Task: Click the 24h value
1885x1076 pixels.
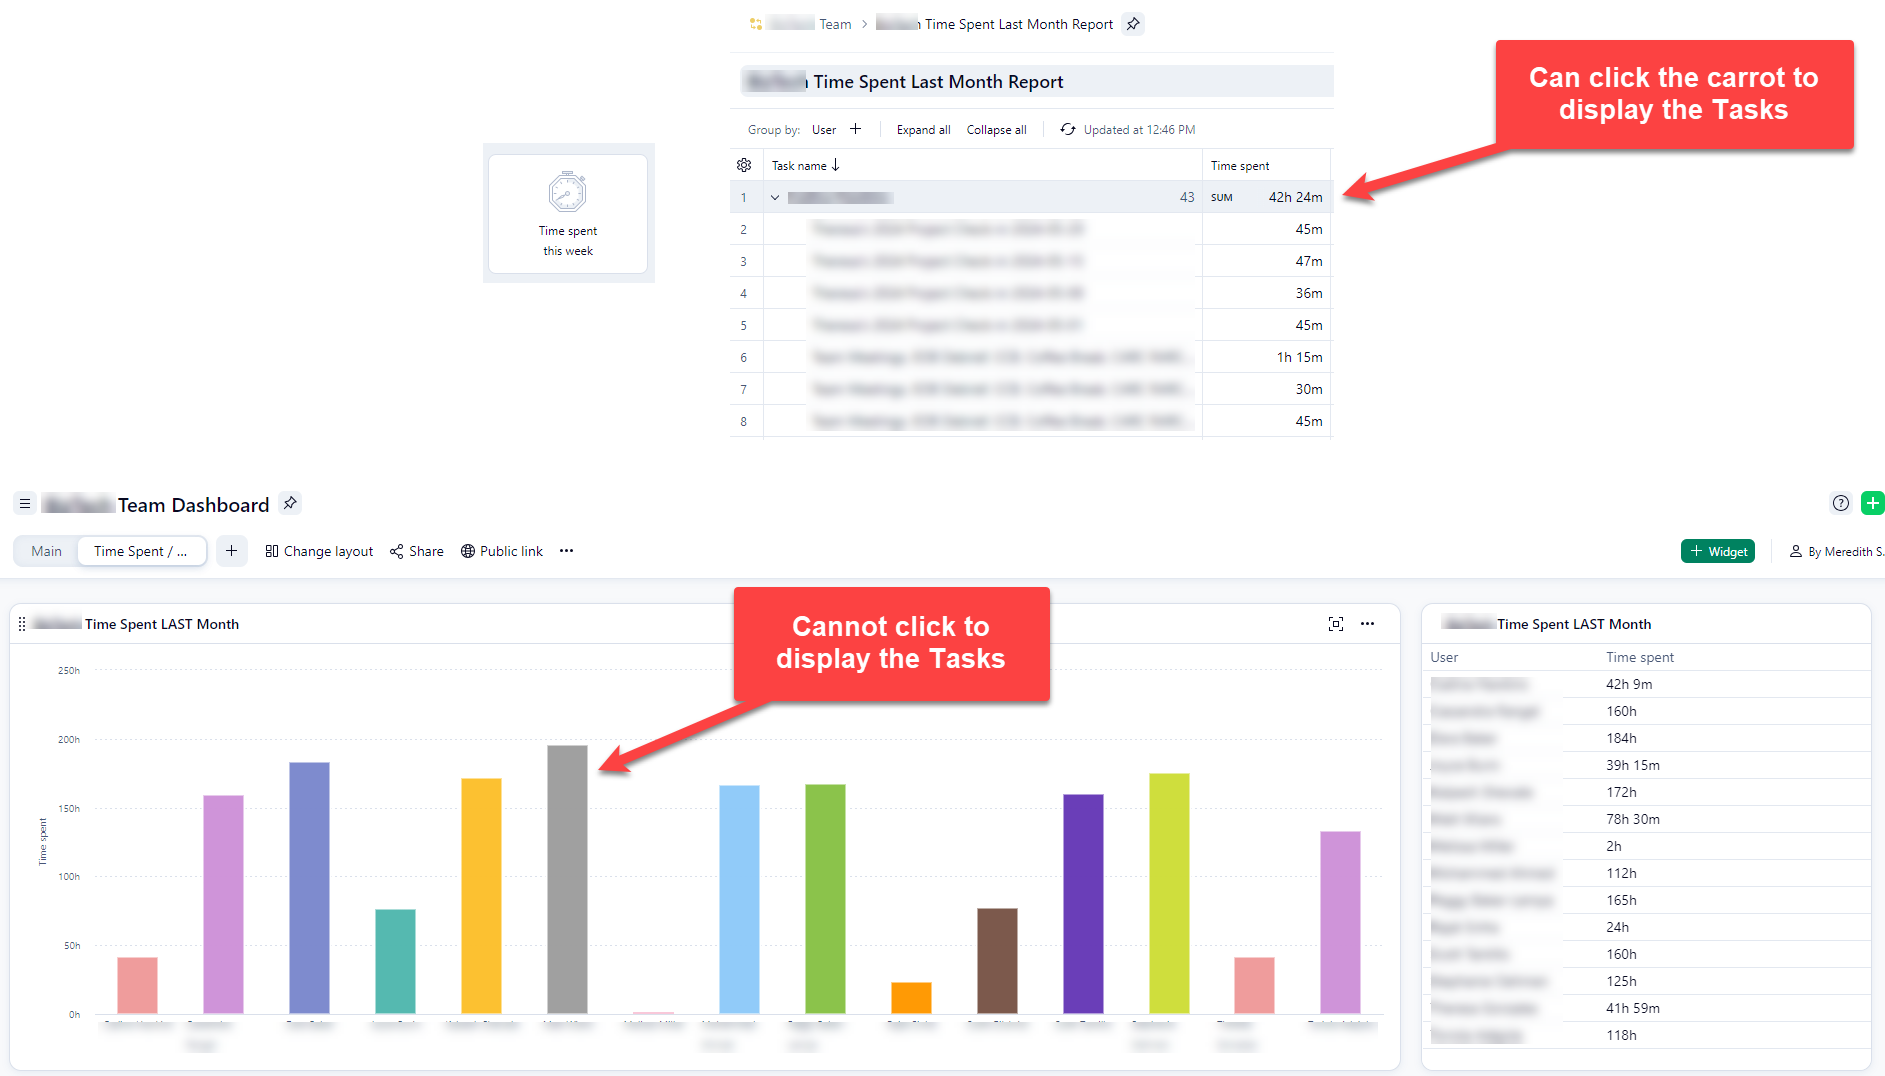Action: pos(1617,927)
